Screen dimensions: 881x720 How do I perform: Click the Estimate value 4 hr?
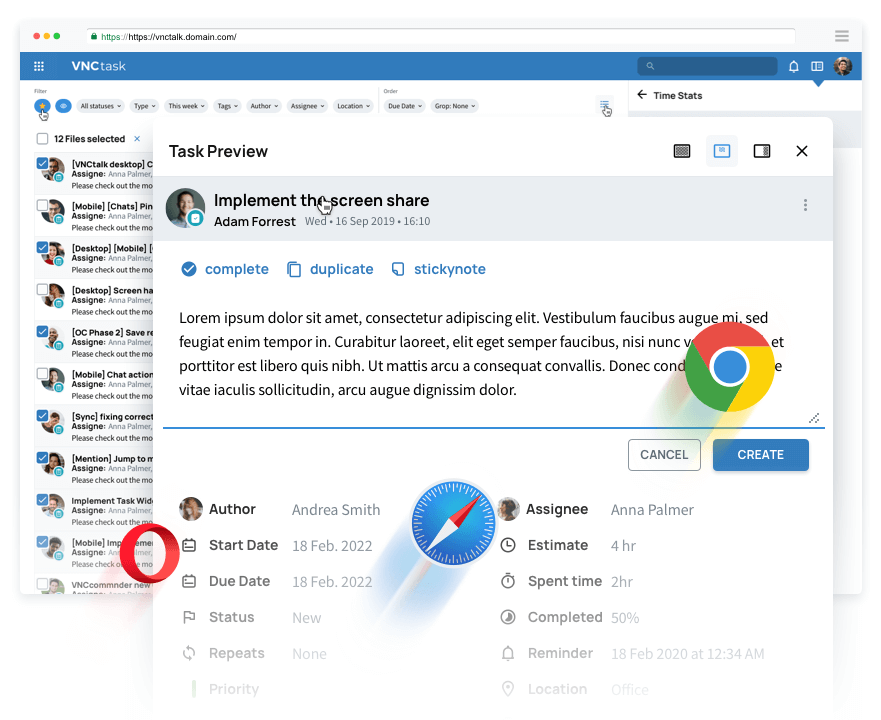[x=623, y=546]
